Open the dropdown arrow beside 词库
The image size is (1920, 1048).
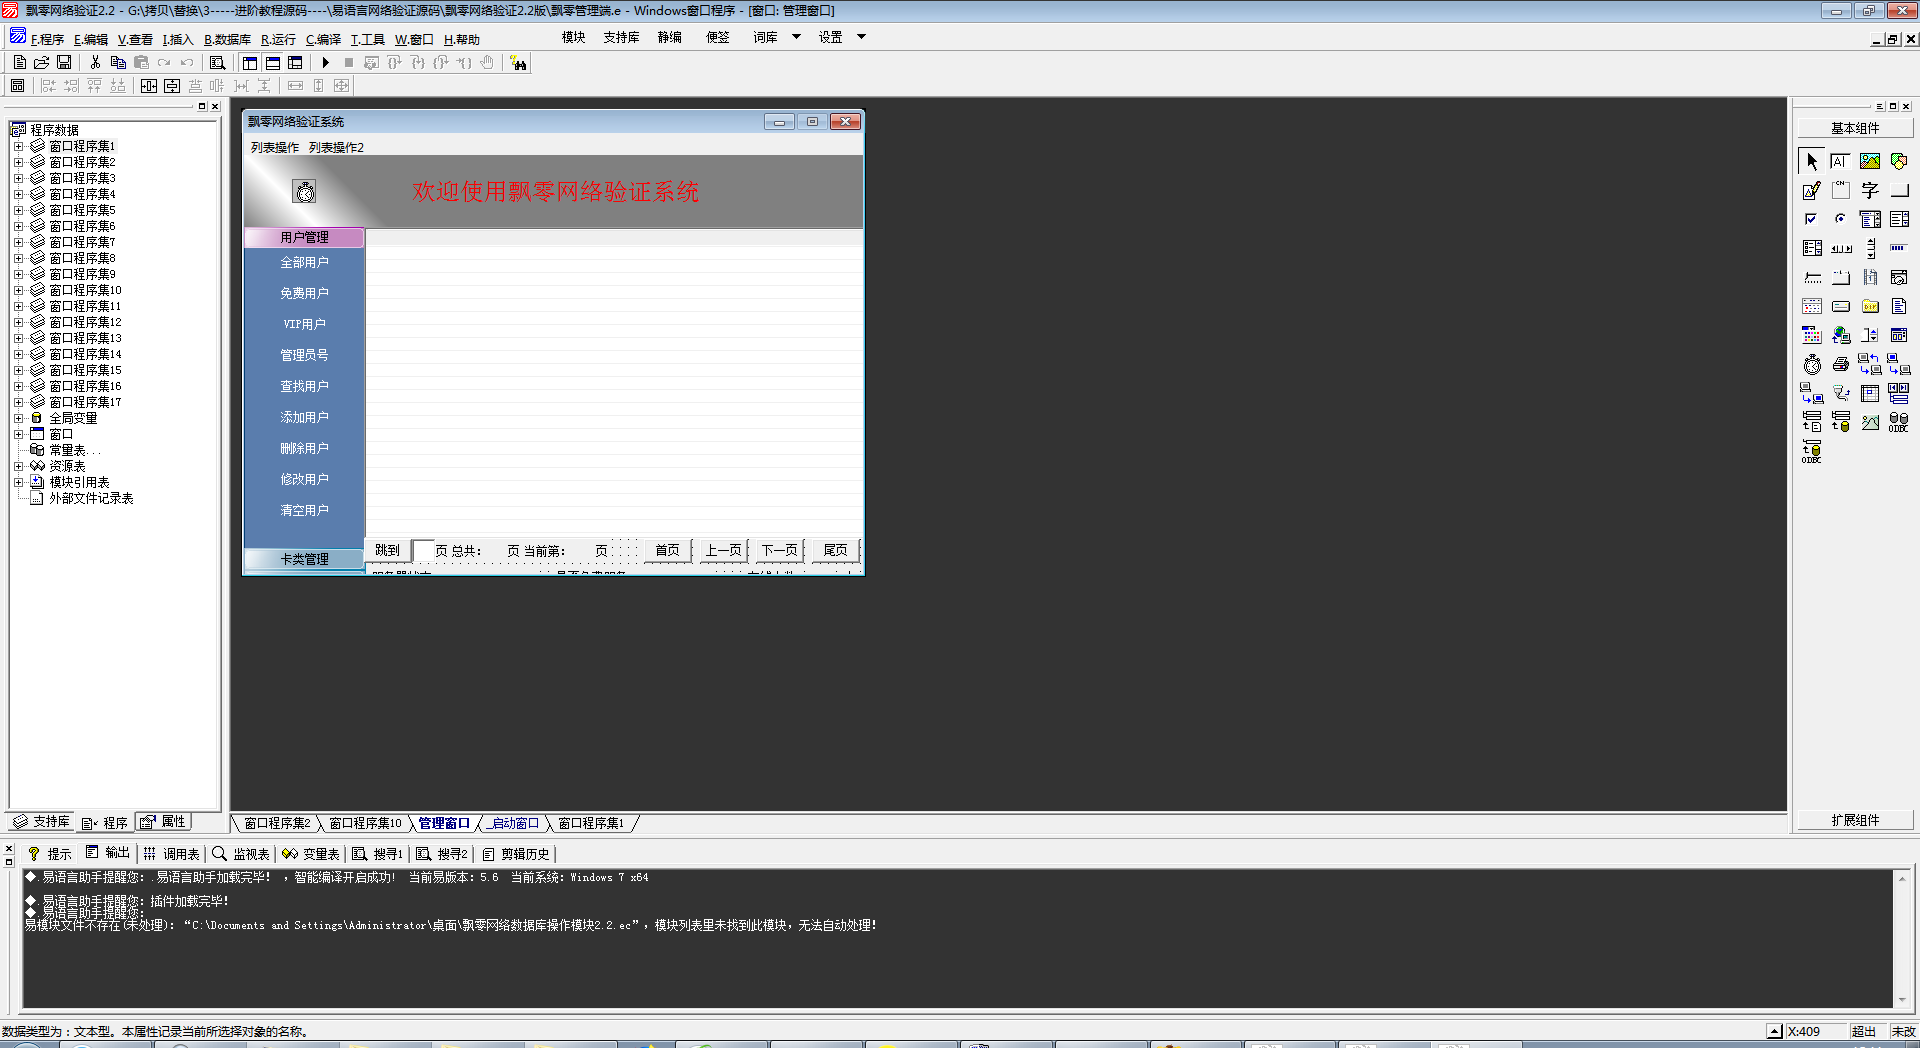pos(796,37)
